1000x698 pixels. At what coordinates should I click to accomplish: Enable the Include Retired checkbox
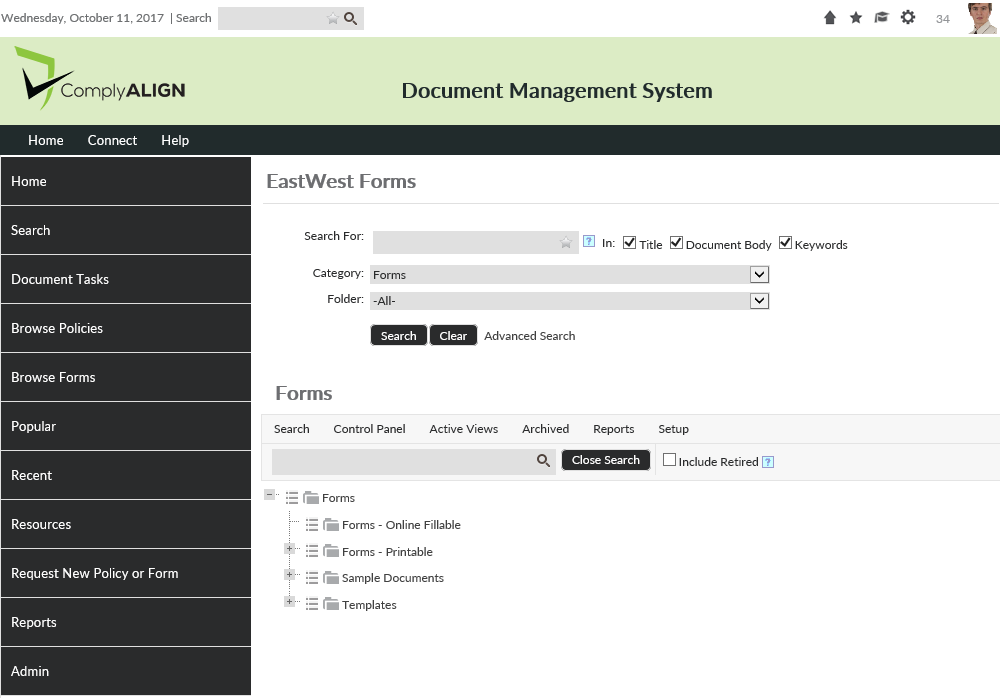[x=670, y=461]
